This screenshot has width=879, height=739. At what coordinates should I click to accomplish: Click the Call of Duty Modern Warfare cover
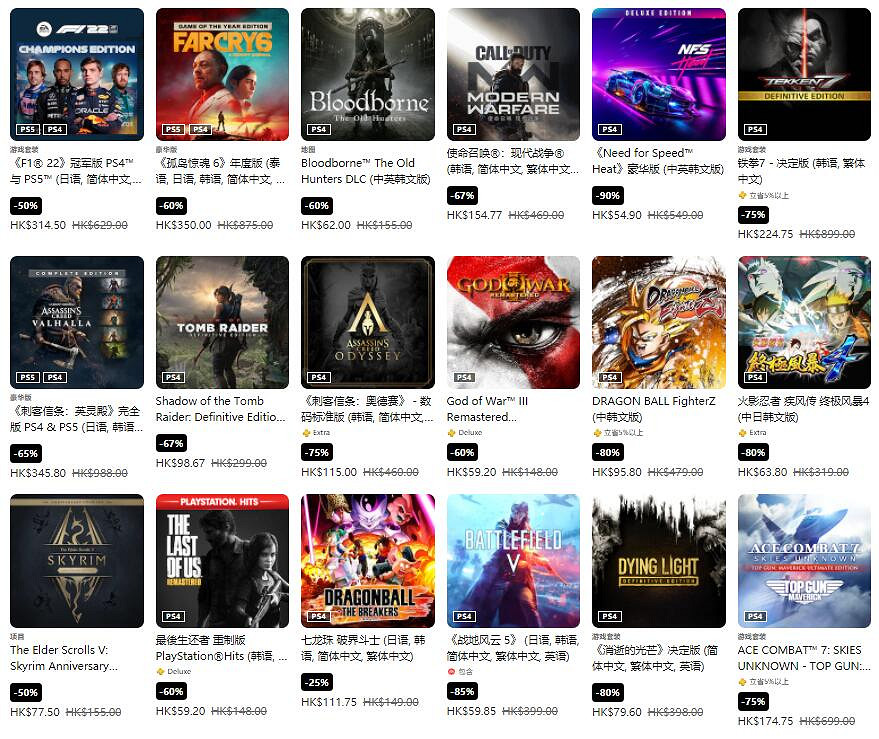(513, 74)
